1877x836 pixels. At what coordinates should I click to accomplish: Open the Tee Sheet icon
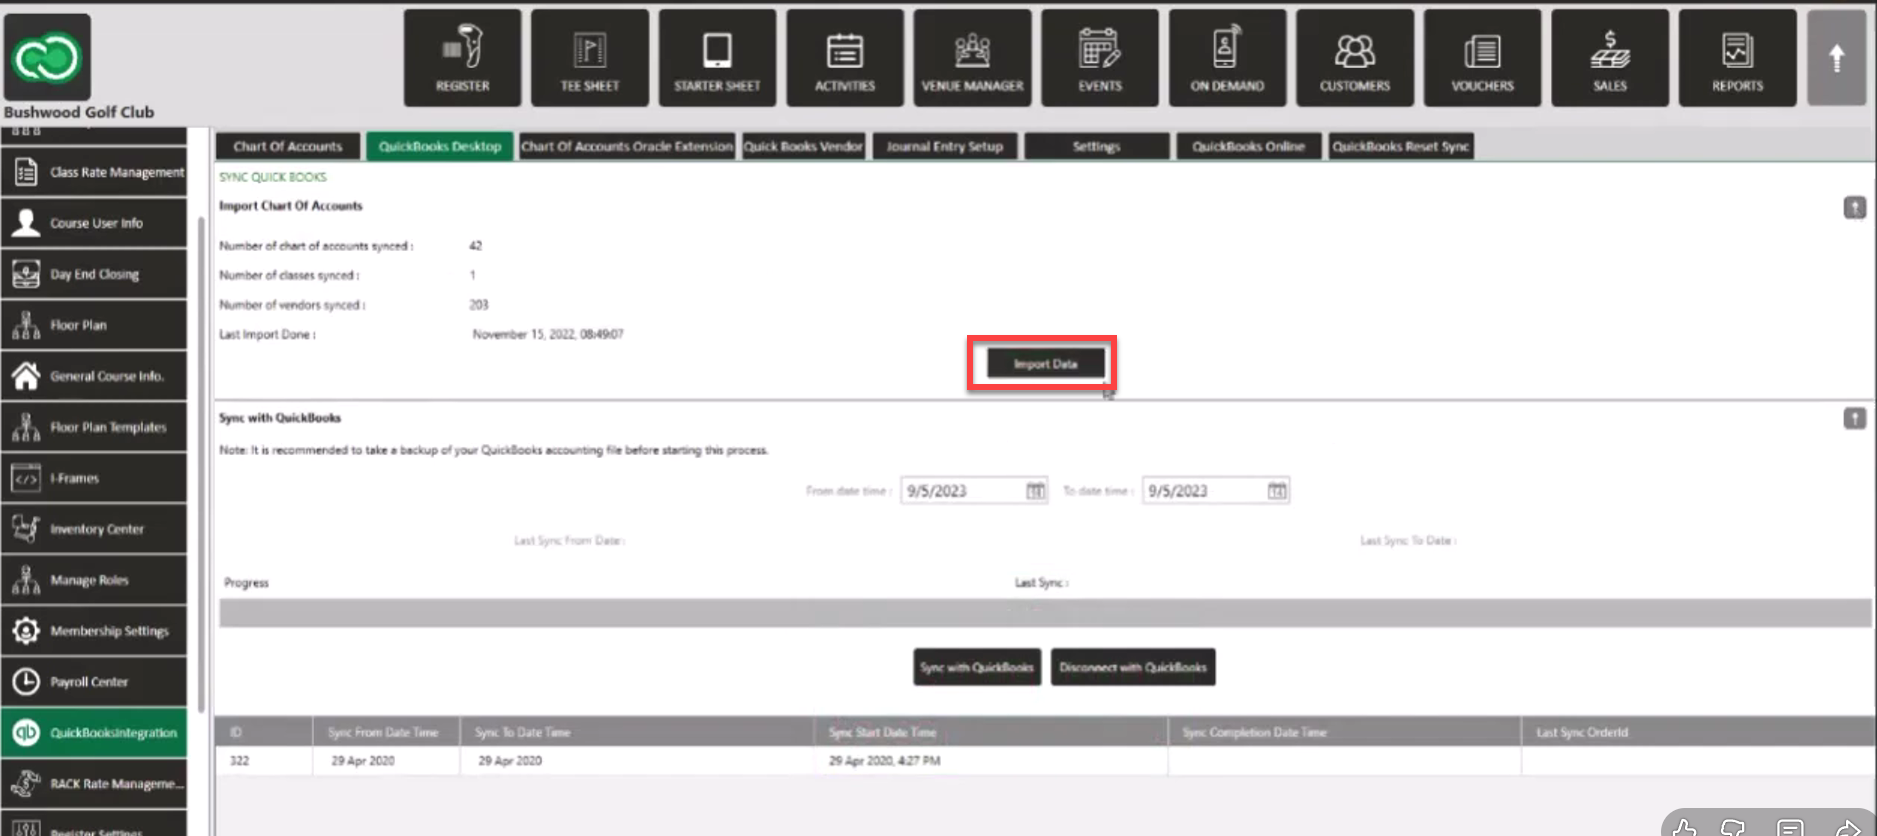[x=589, y=58]
